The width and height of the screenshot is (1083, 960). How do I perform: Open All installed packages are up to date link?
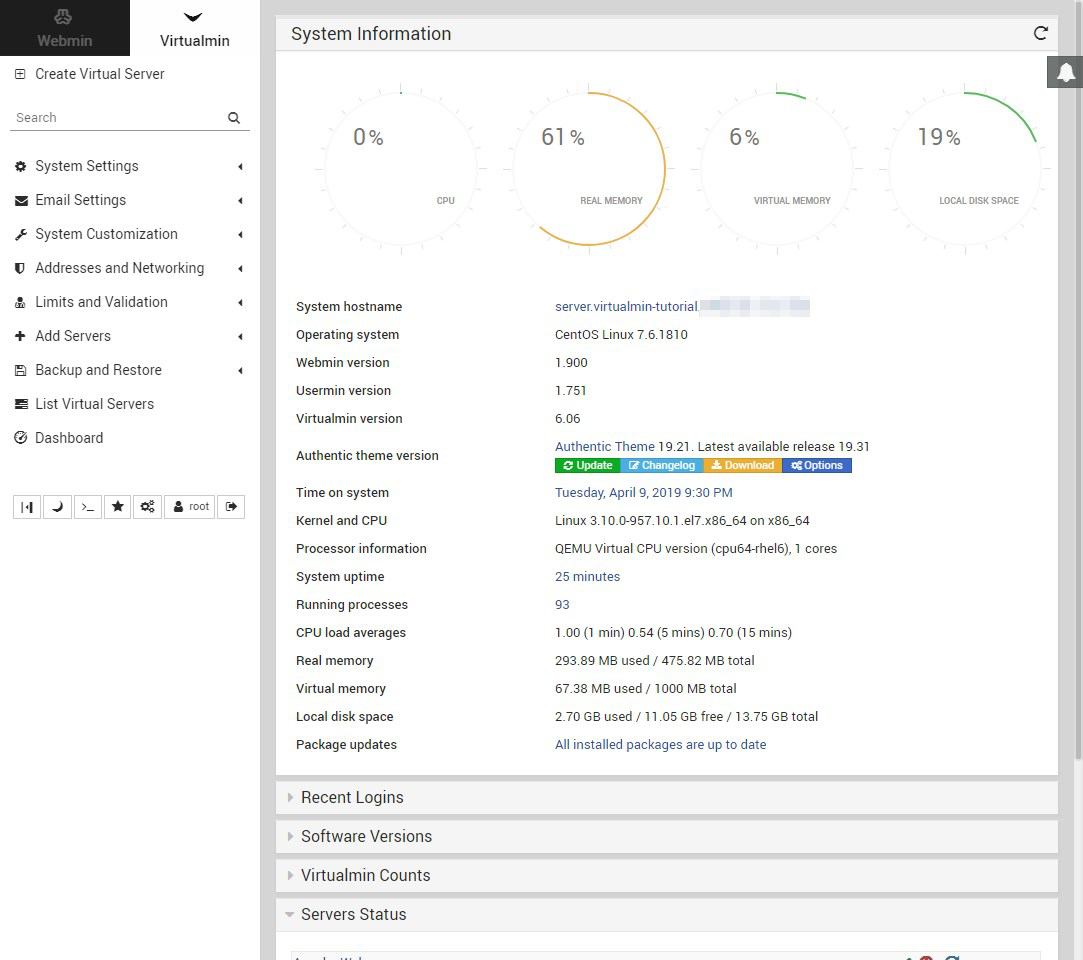point(660,745)
